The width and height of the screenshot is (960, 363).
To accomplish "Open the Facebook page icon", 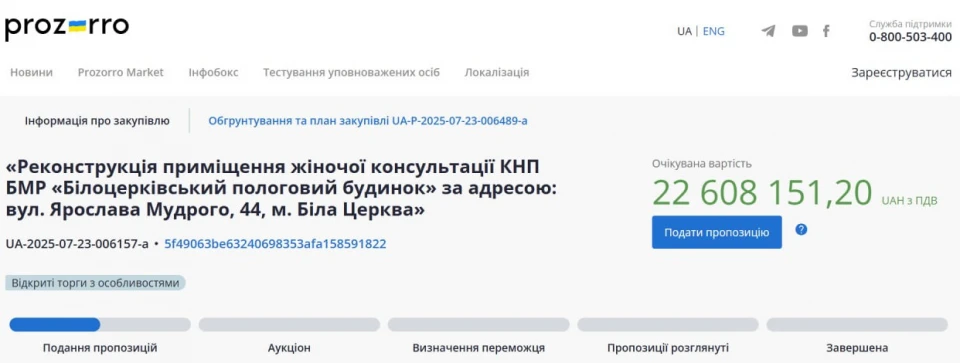I will (826, 31).
